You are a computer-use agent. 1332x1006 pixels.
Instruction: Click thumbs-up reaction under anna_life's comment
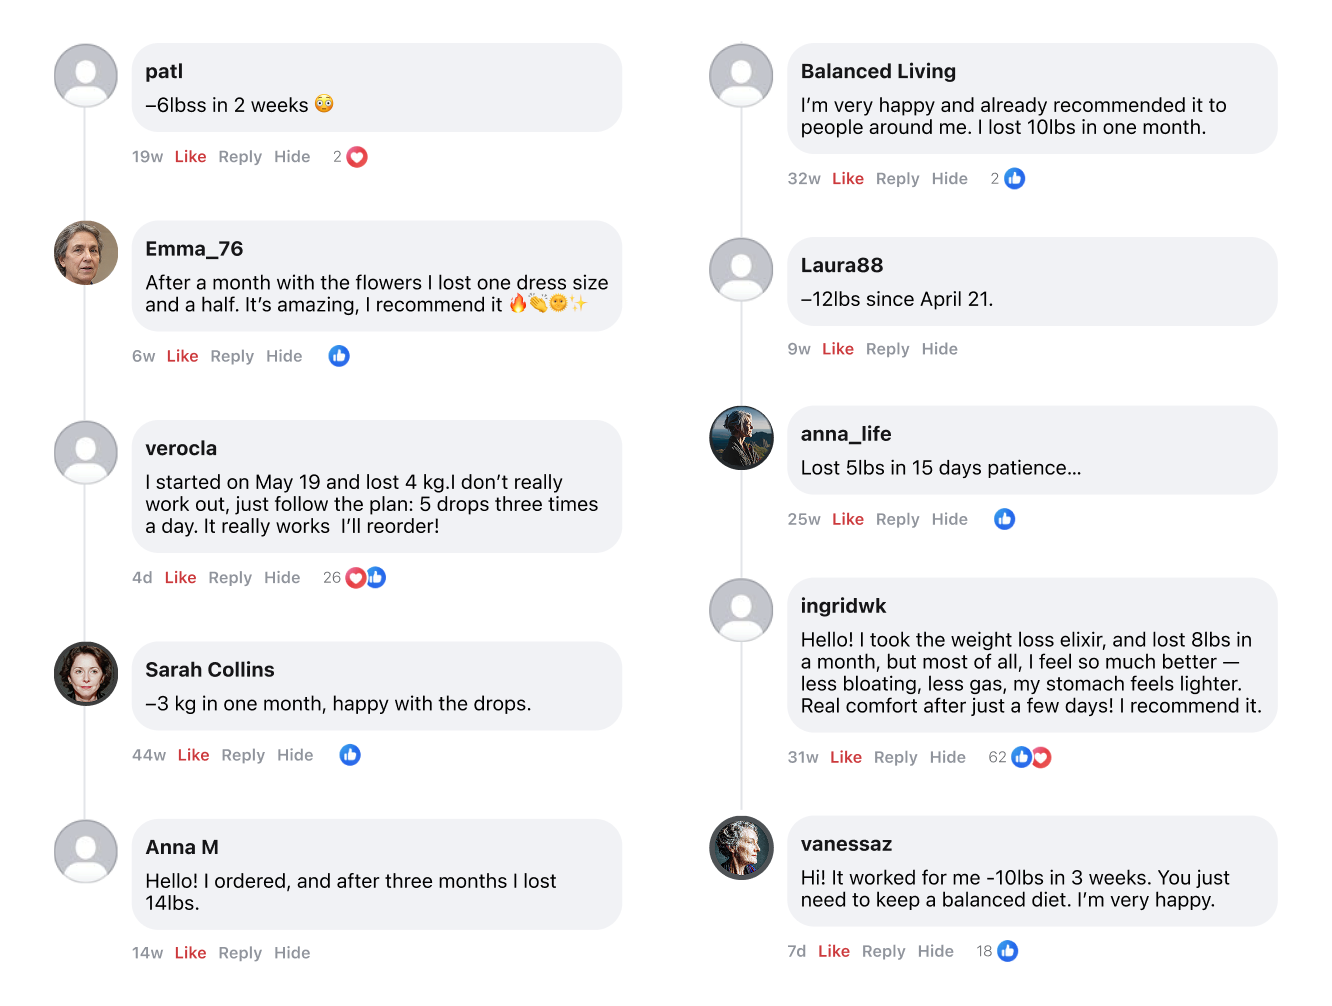point(1004,519)
